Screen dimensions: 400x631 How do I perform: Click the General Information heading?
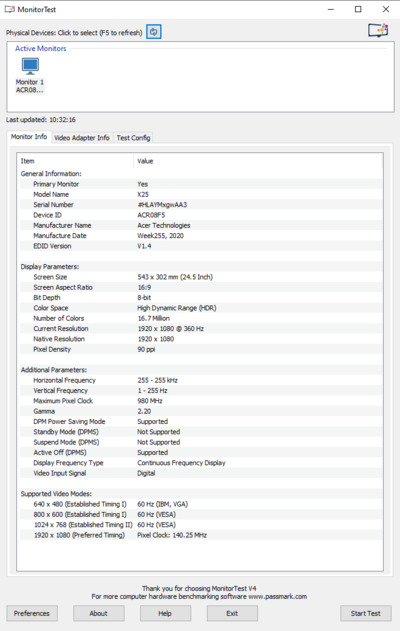click(x=51, y=174)
